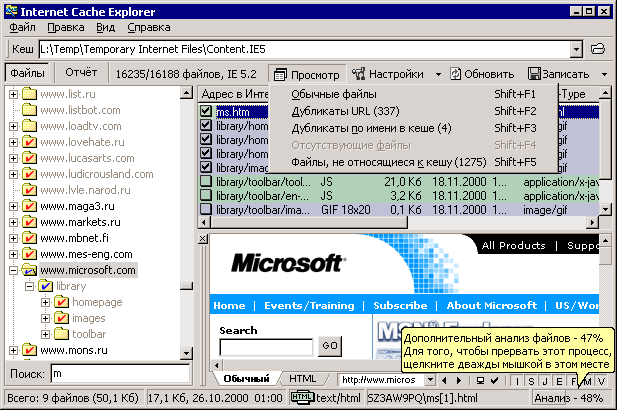Close the preview pane with X button
This screenshot has height=410, width=617.
point(203,238)
